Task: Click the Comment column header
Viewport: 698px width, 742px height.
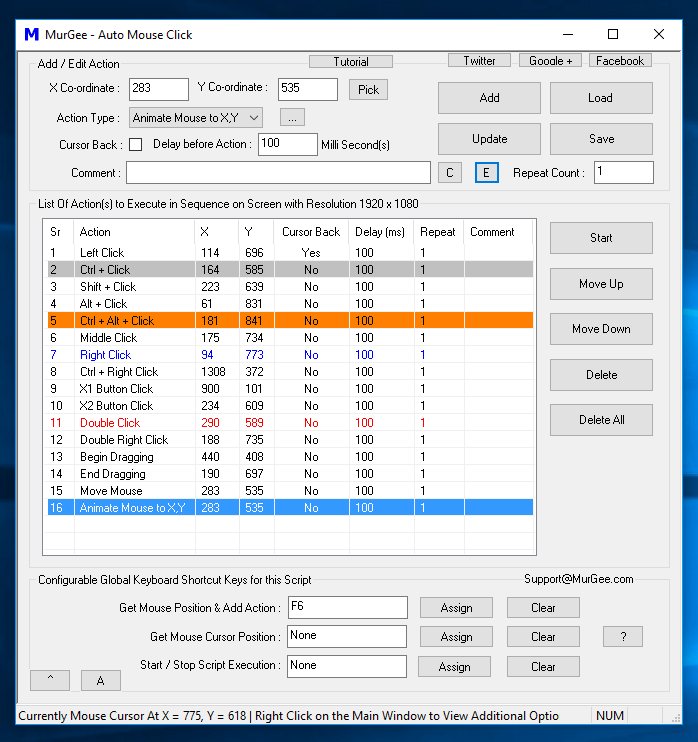Action: 498,232
